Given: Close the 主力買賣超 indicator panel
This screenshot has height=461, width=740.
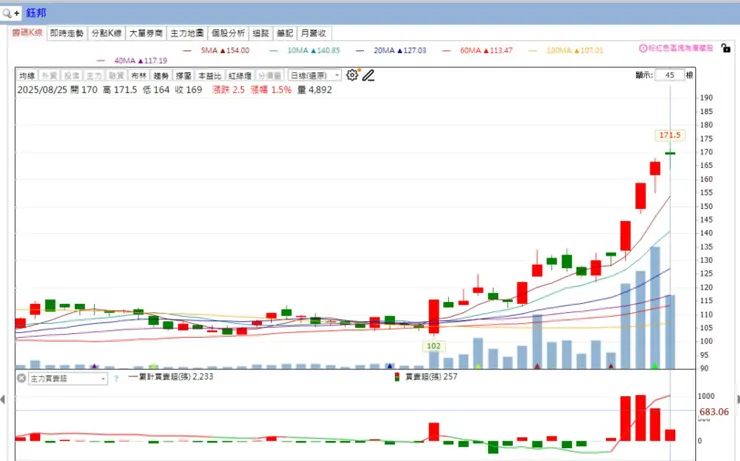Looking at the screenshot, I should tap(21, 378).
